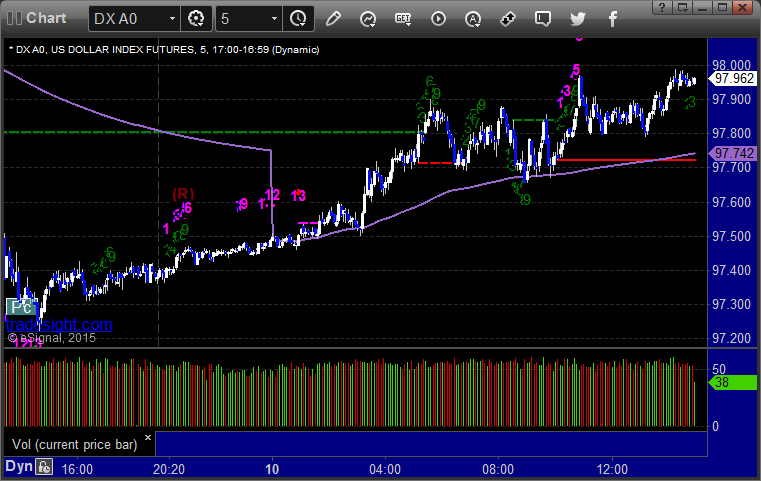Image resolution: width=761 pixels, height=481 pixels.
Task: Select the pencil drawing tools icon
Action: [333, 19]
